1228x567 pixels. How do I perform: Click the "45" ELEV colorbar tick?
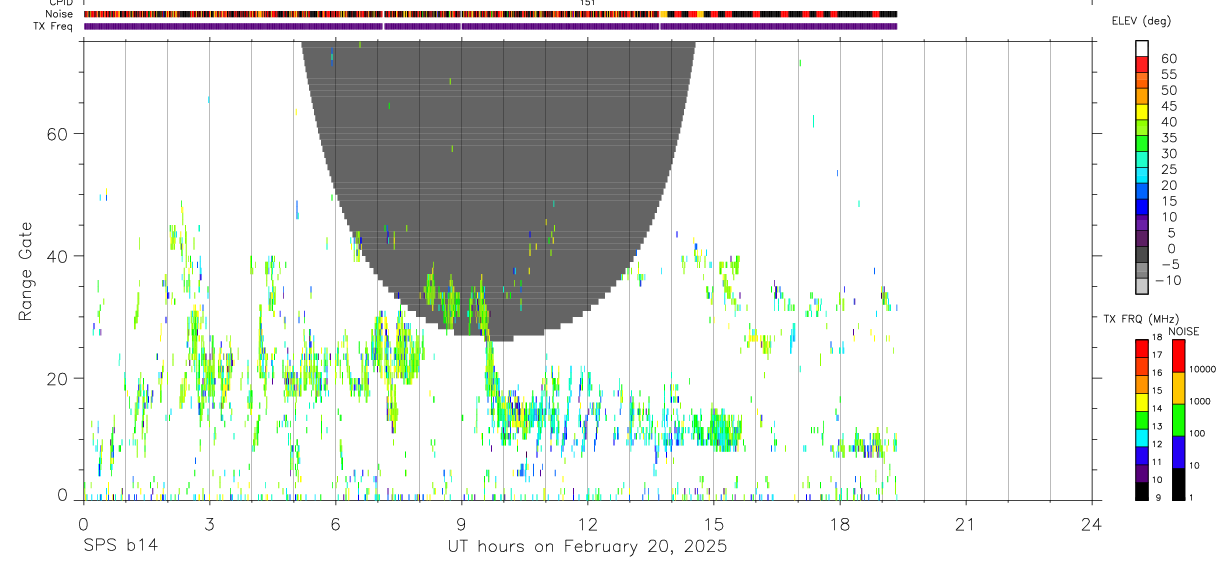click(1169, 106)
